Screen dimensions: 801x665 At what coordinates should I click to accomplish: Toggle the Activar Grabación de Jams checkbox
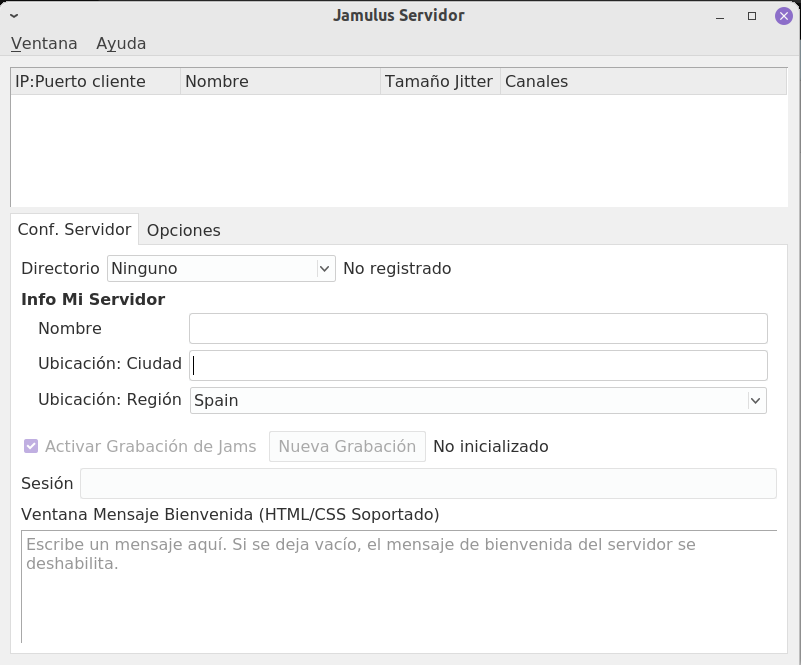(x=29, y=446)
